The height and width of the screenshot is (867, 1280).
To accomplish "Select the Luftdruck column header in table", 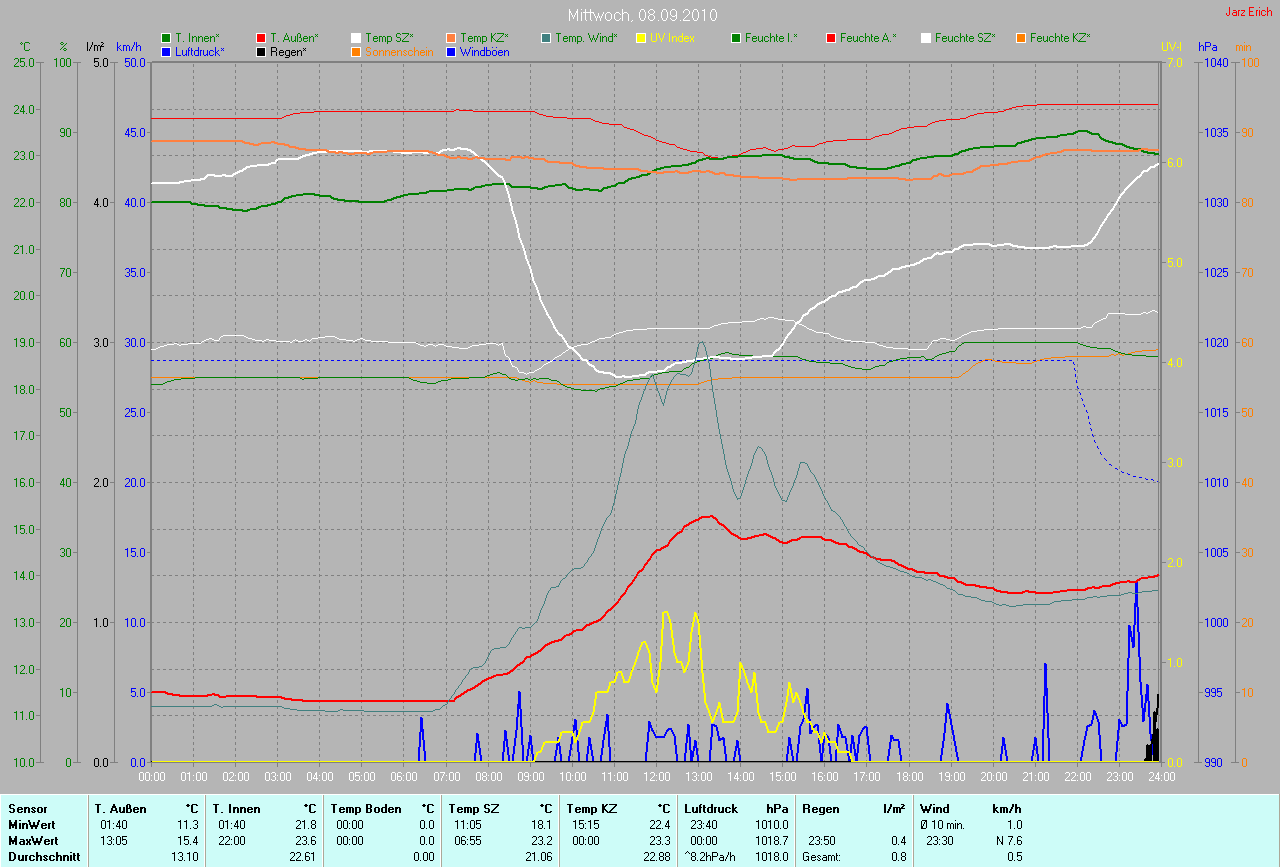I will tap(711, 808).
